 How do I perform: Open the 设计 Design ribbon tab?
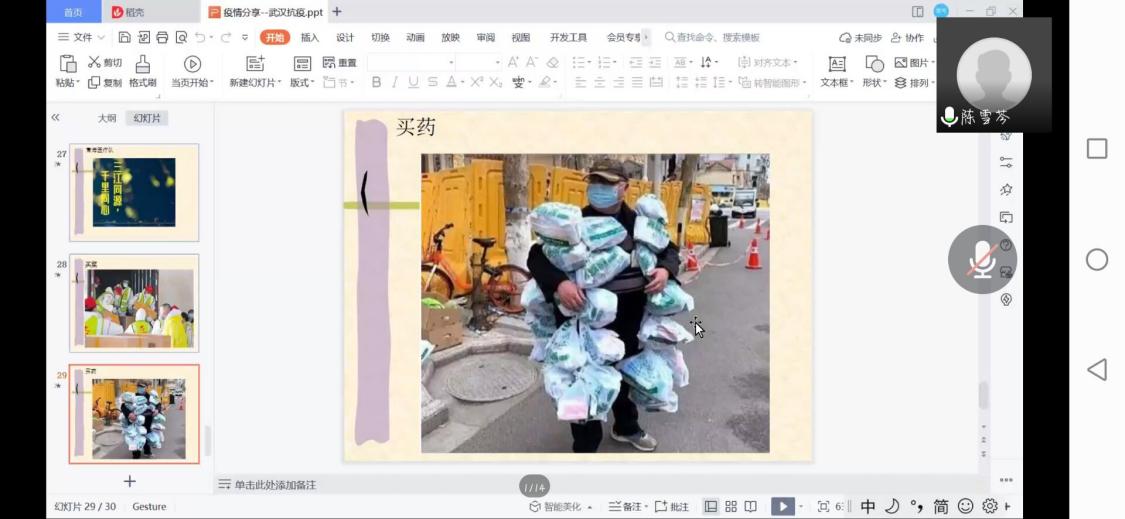pyautogui.click(x=345, y=37)
